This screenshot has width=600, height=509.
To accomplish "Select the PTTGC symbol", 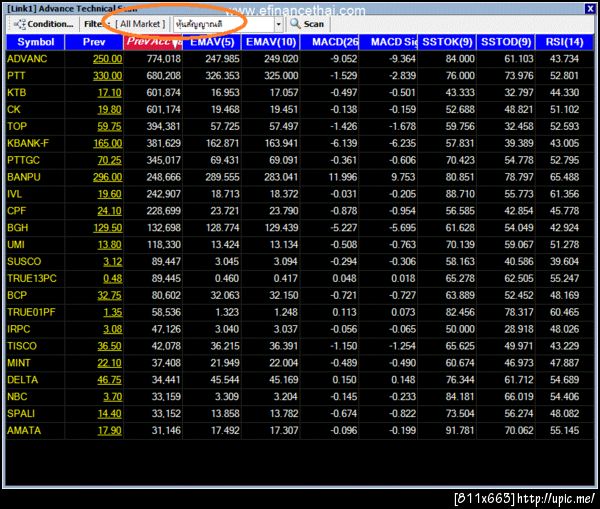I will (23, 160).
